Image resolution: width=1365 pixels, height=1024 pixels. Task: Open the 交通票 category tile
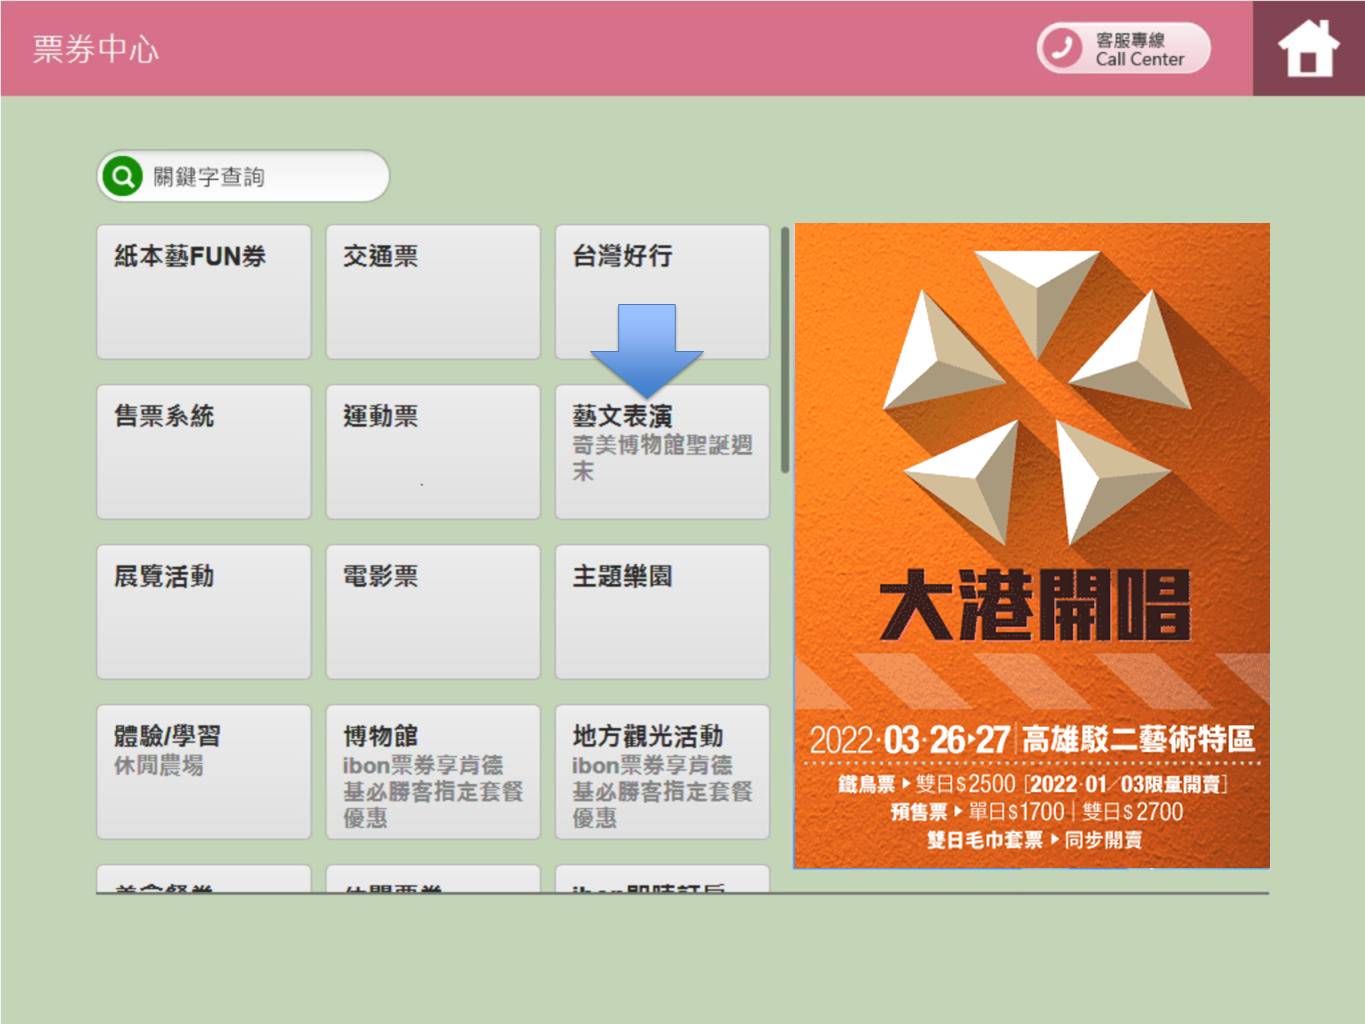tap(433, 292)
